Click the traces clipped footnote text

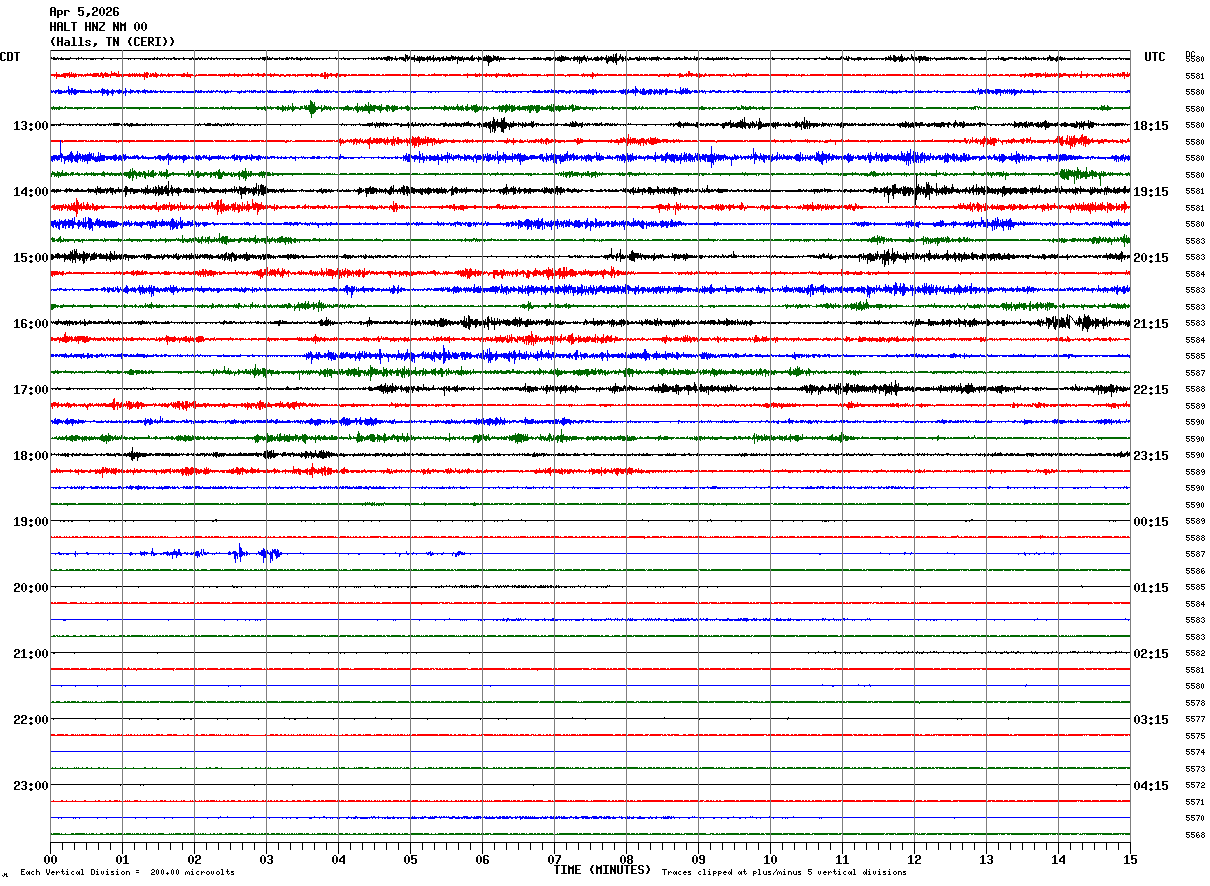click(x=784, y=873)
